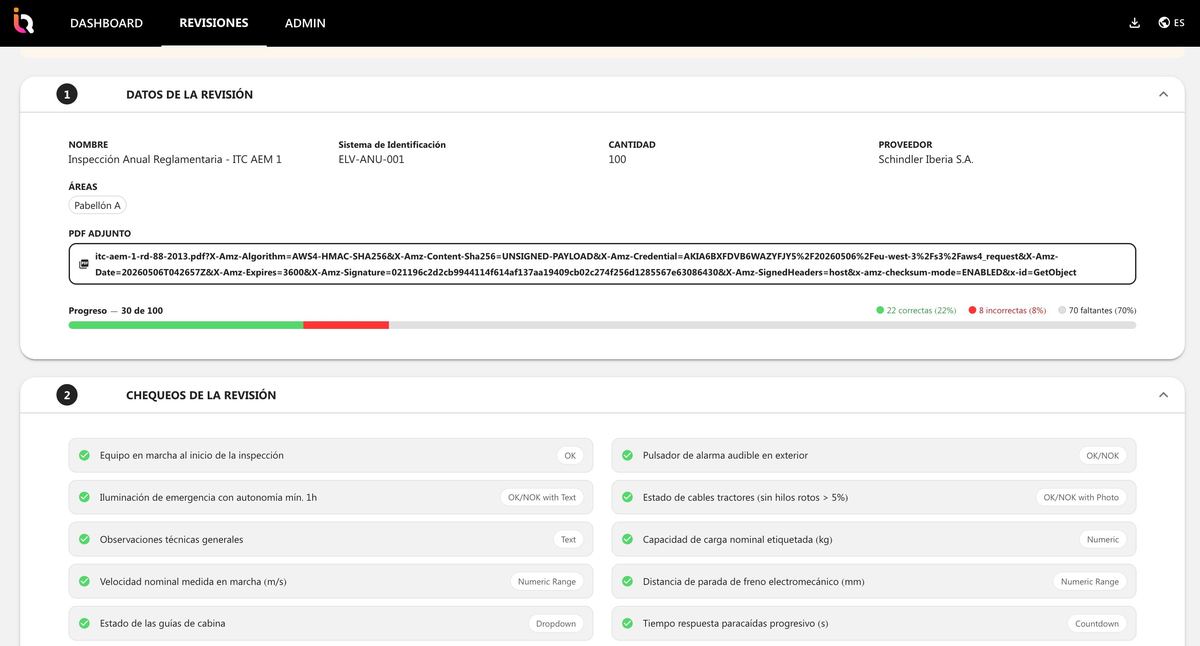Screen dimensions: 1200x646
Task: Click the Numeric badge for Capacidad de carga
Action: click(x=1103, y=540)
